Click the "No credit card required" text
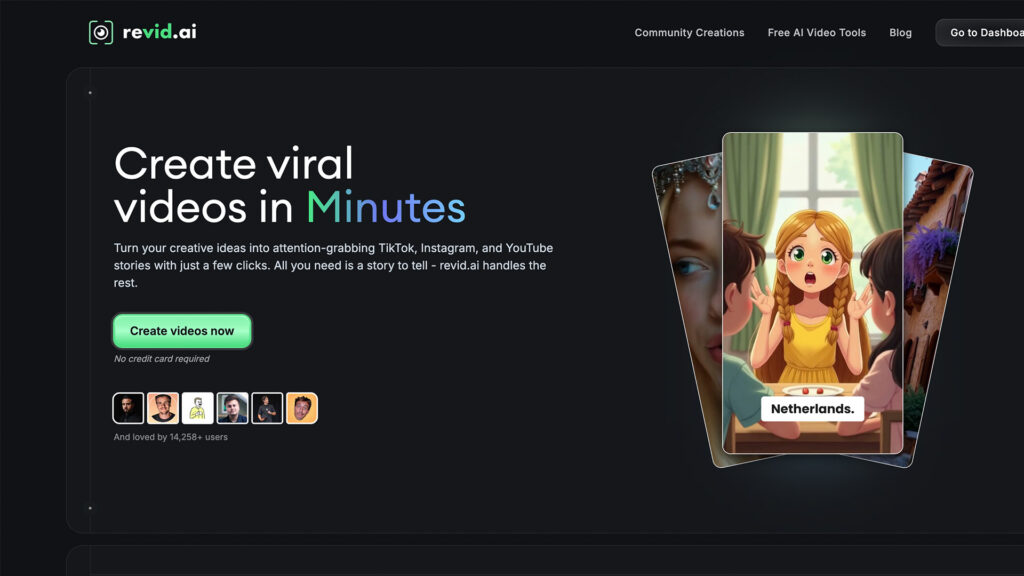The image size is (1024, 576). click(161, 359)
